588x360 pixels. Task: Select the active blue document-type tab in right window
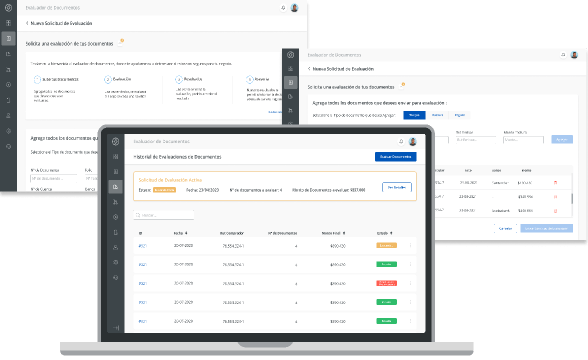(x=414, y=115)
